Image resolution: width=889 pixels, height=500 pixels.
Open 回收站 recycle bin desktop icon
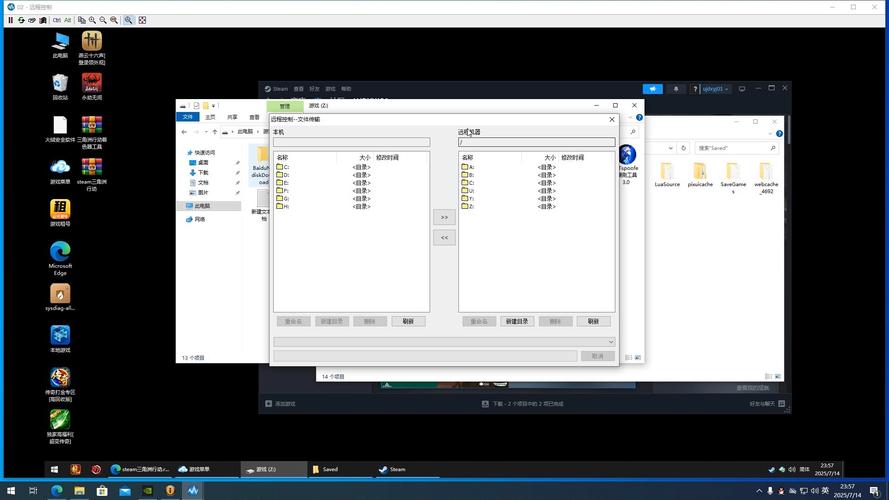[60, 87]
